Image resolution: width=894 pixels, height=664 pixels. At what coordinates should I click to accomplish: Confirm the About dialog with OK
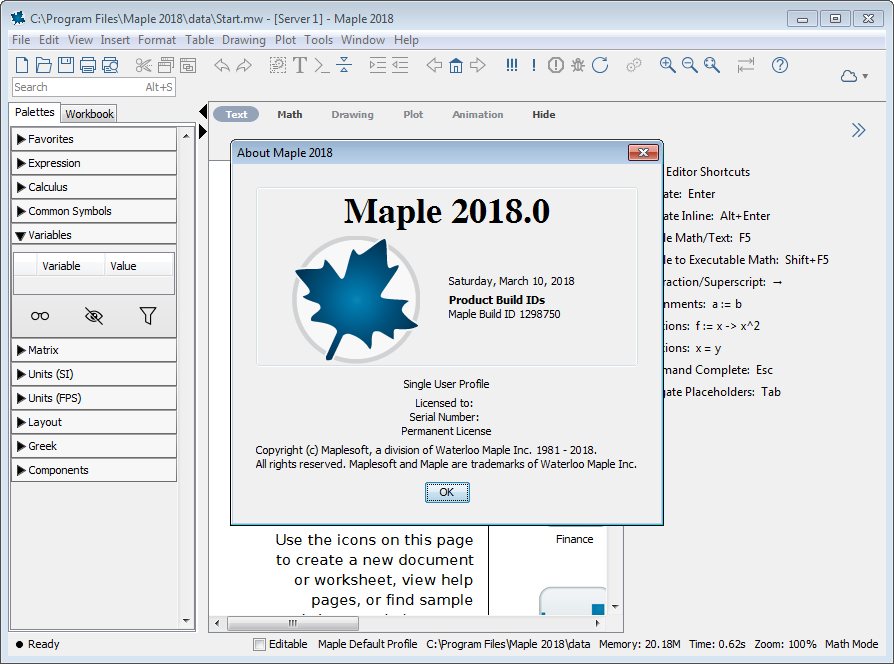coord(447,492)
